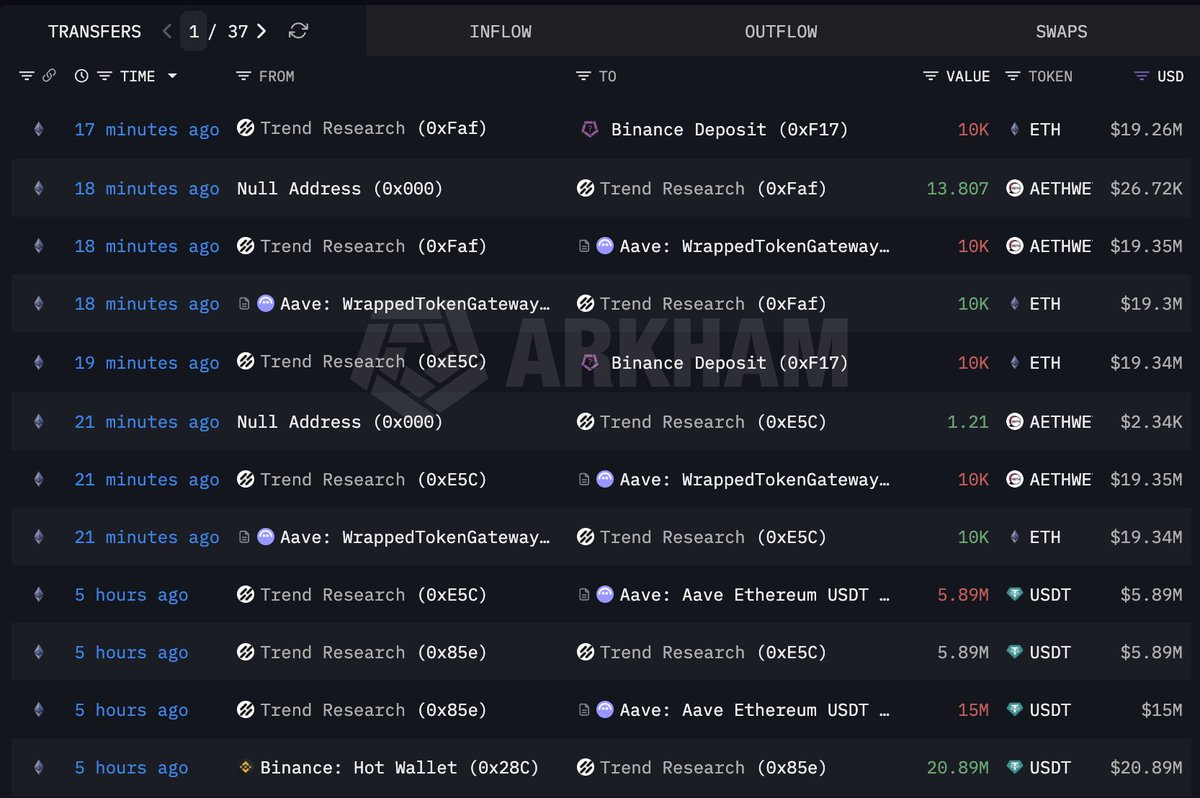This screenshot has height=798, width=1200.
Task: Open Aave: WrappedTokenGateway sender in the $19.3M row
Action: point(415,304)
